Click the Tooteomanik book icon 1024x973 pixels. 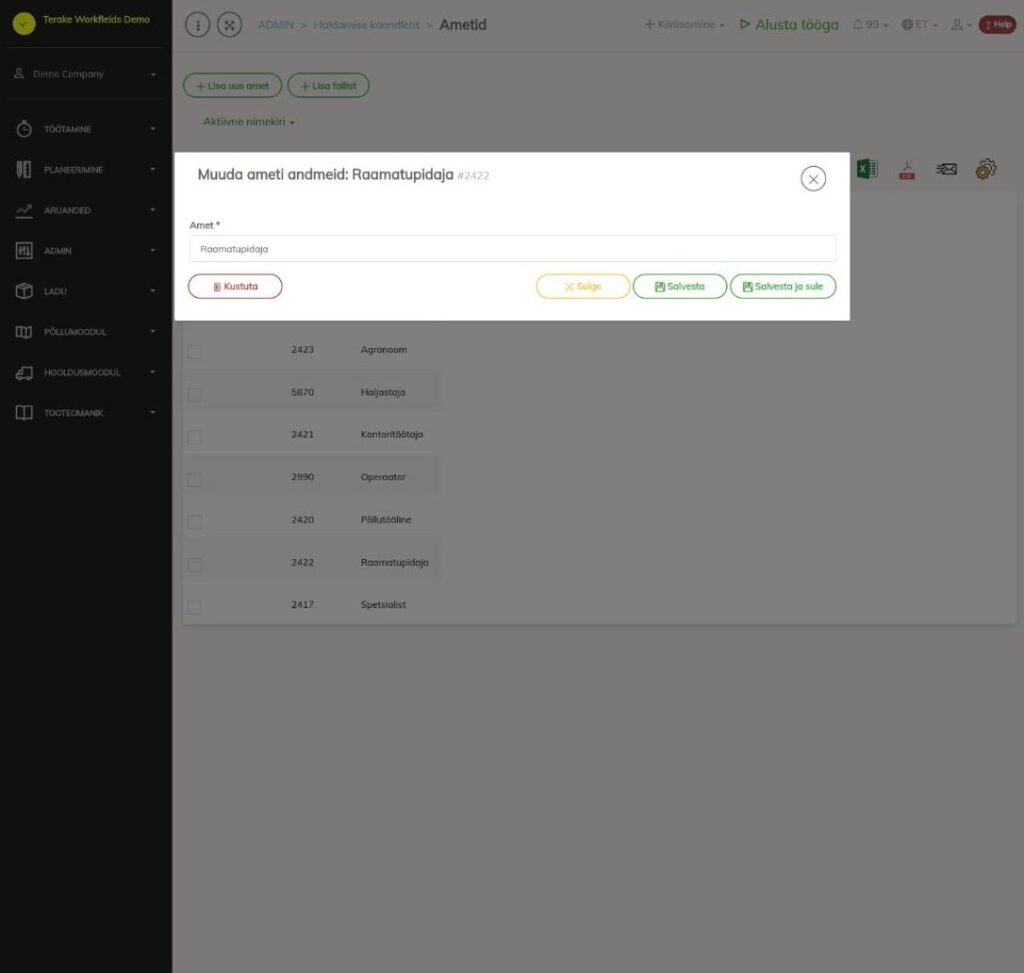24,413
